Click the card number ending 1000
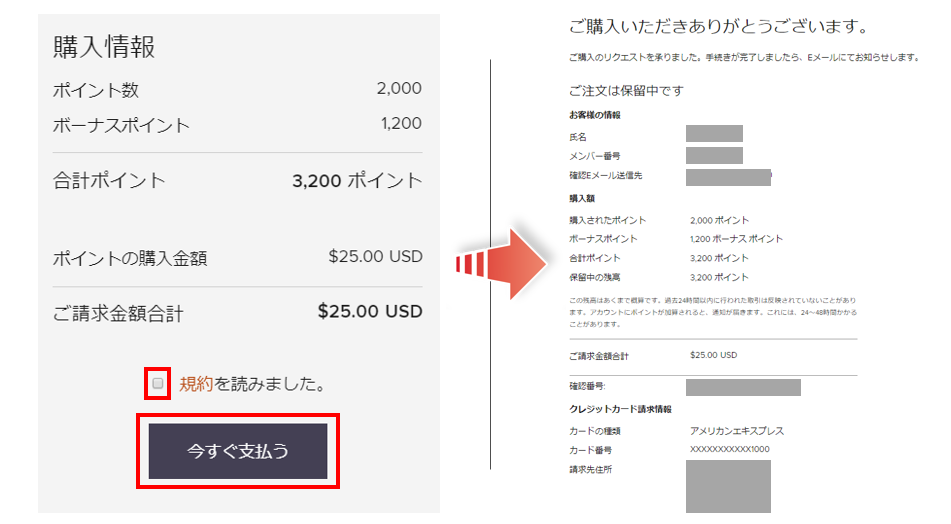The image size is (951, 524). 730,449
